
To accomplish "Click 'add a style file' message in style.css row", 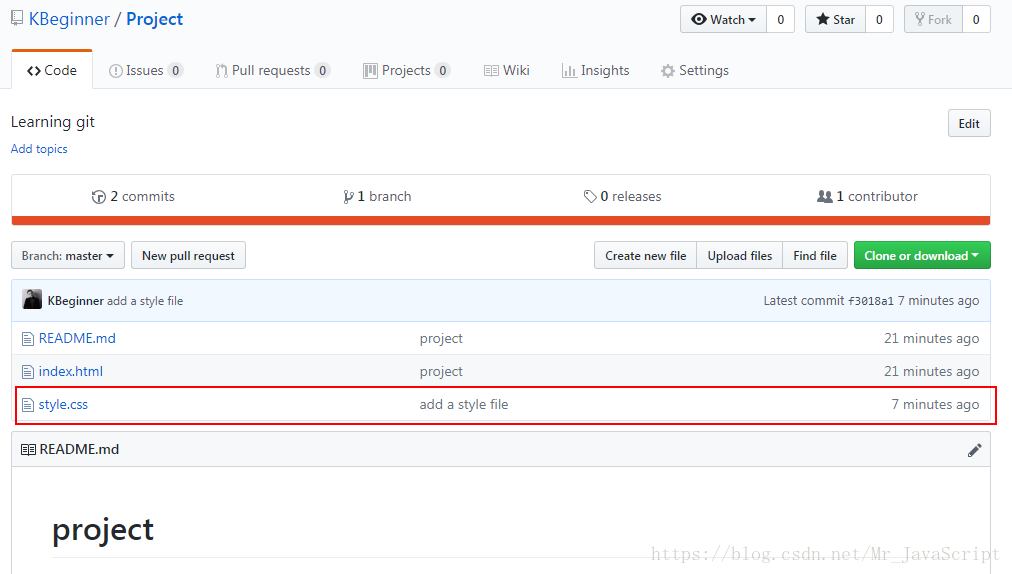I will (x=463, y=404).
